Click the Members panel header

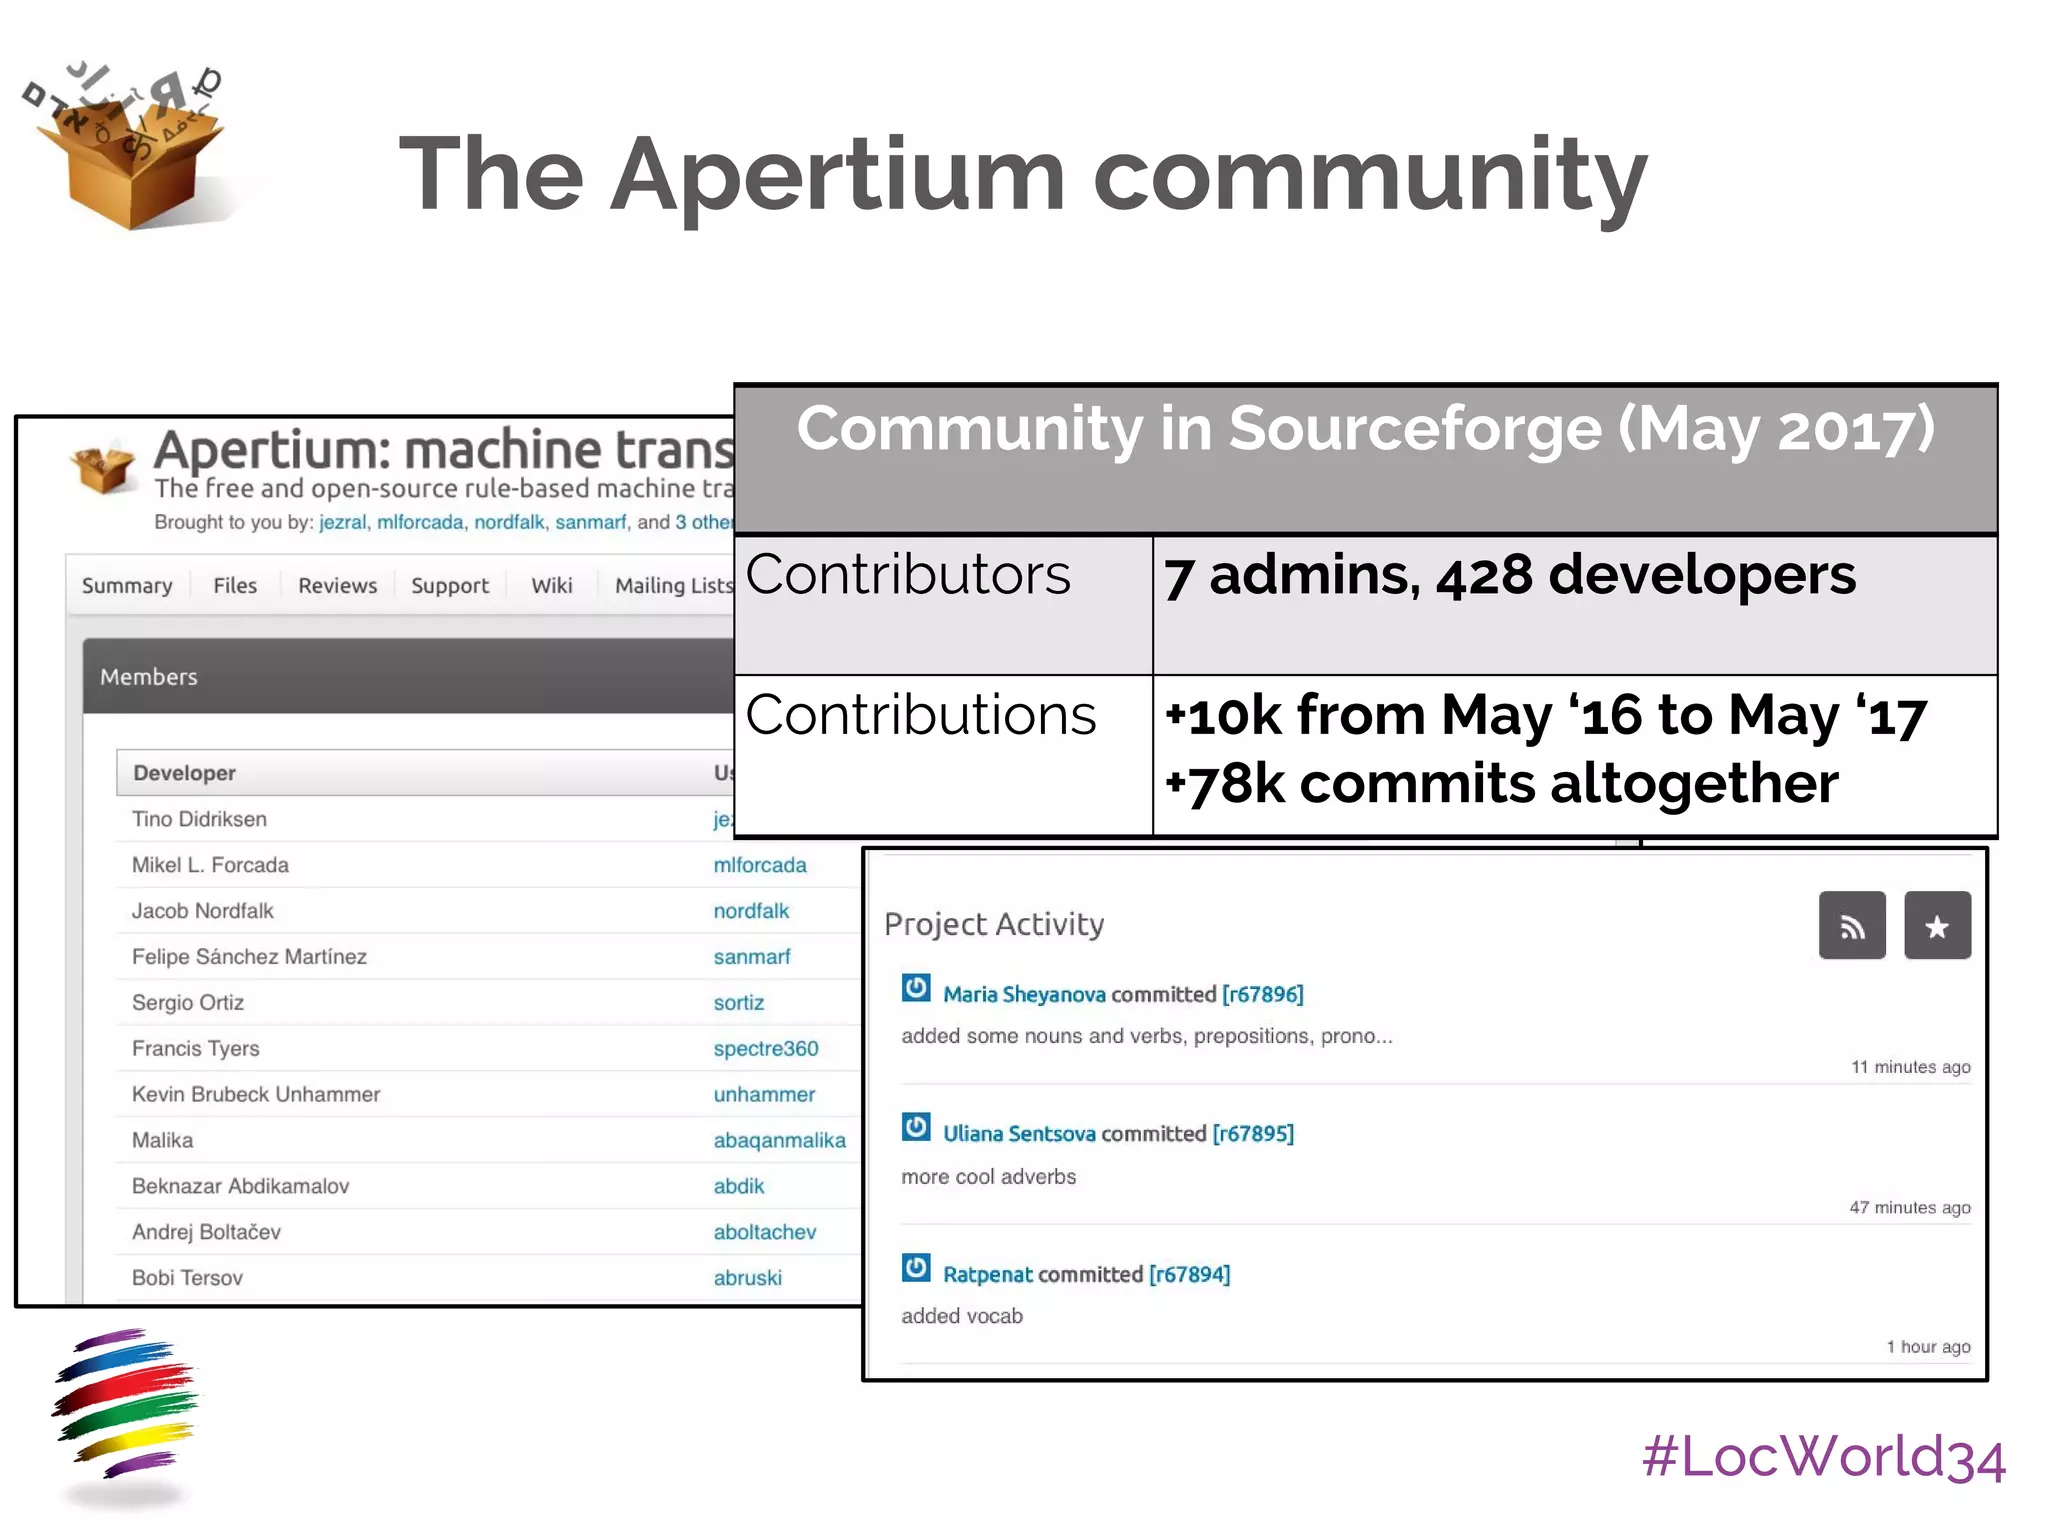(x=408, y=676)
